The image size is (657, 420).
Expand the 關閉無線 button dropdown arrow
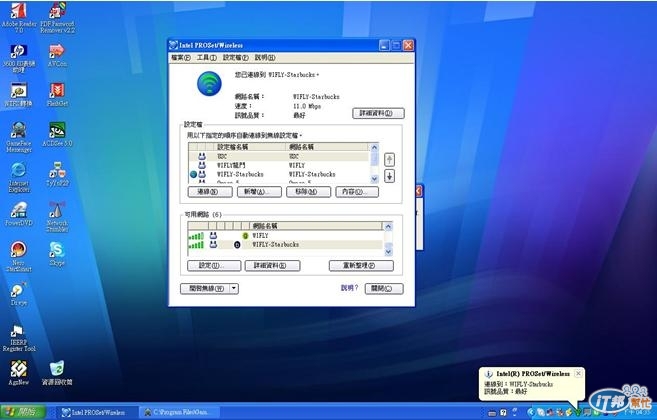(x=234, y=288)
